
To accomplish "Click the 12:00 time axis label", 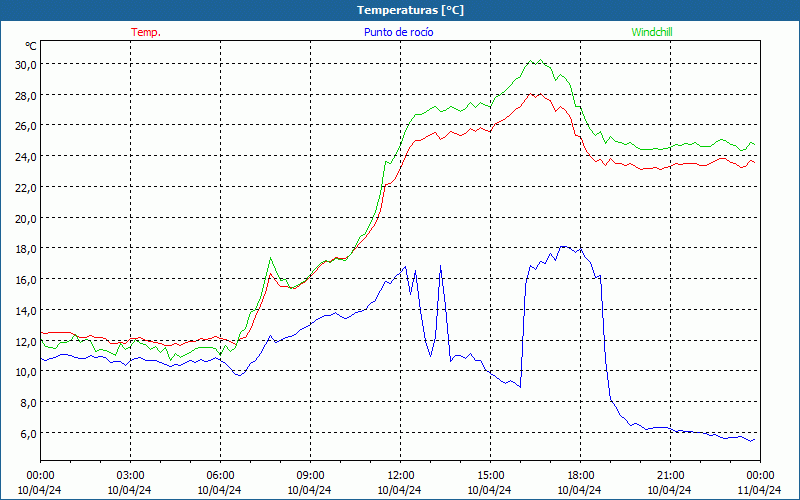I will point(401,476).
